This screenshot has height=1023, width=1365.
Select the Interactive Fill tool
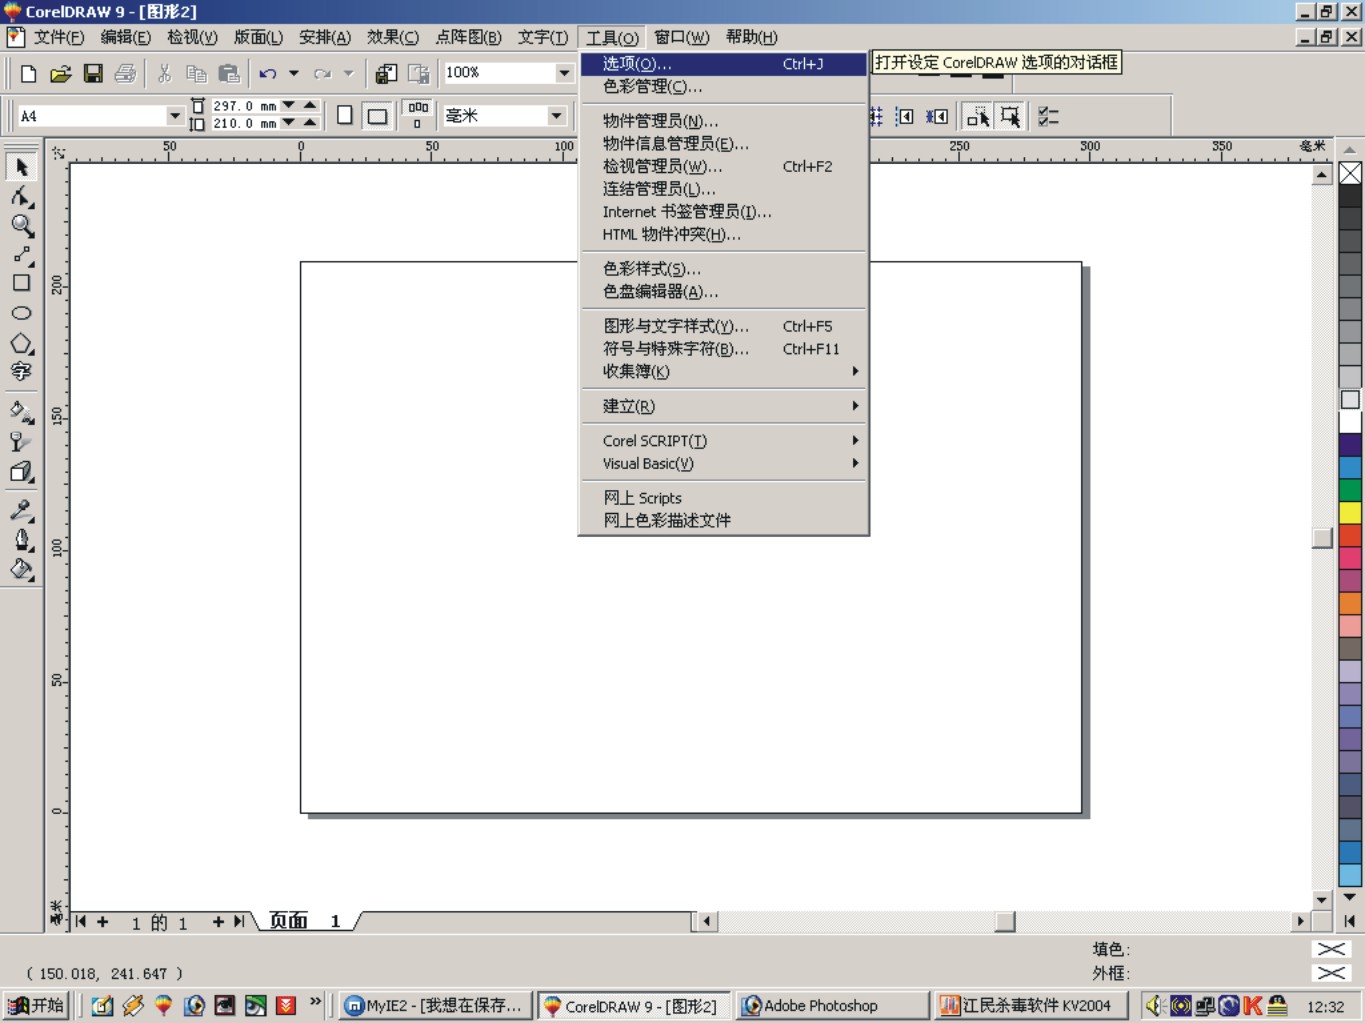pos(21,411)
